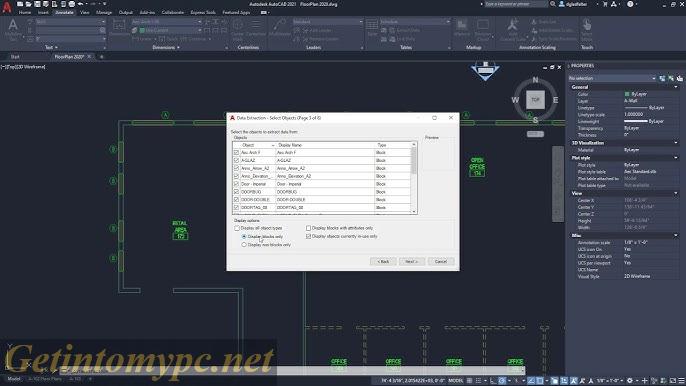The image size is (686, 386).
Task: Uncheck the Aec Arch F object row
Action: [236, 152]
